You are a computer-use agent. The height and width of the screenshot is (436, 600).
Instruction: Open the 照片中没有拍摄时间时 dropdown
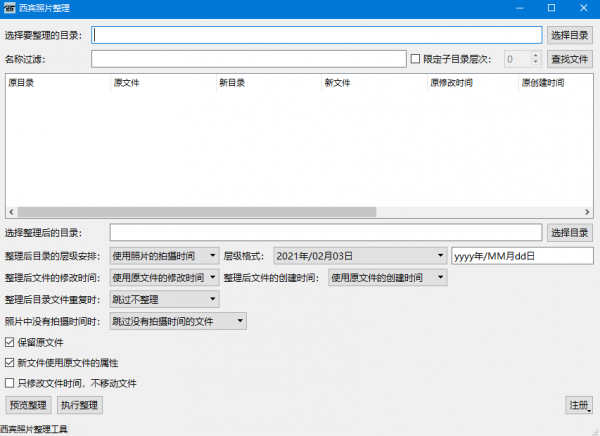tap(178, 321)
